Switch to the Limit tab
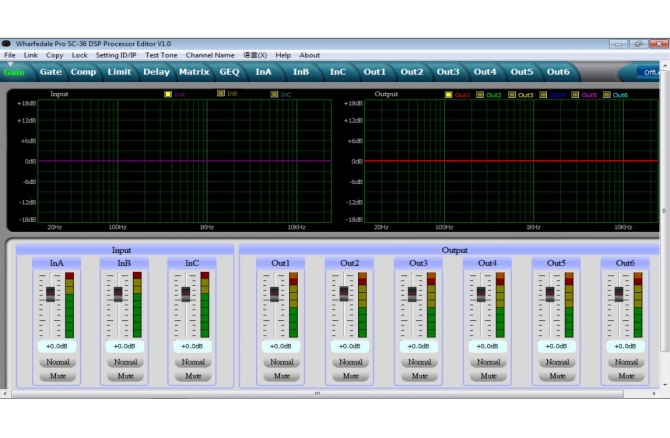The height and width of the screenshot is (438, 670). 119,72
